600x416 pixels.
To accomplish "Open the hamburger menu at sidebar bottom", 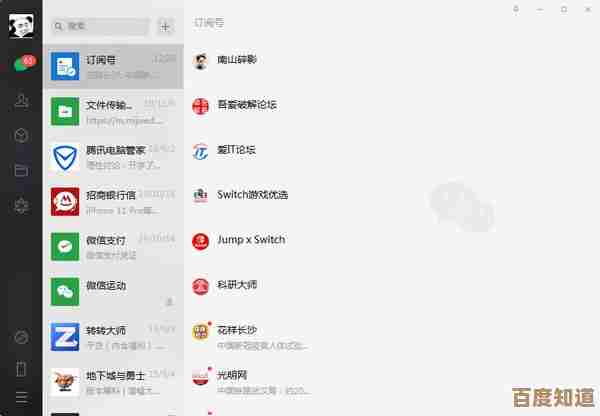I will (21, 398).
